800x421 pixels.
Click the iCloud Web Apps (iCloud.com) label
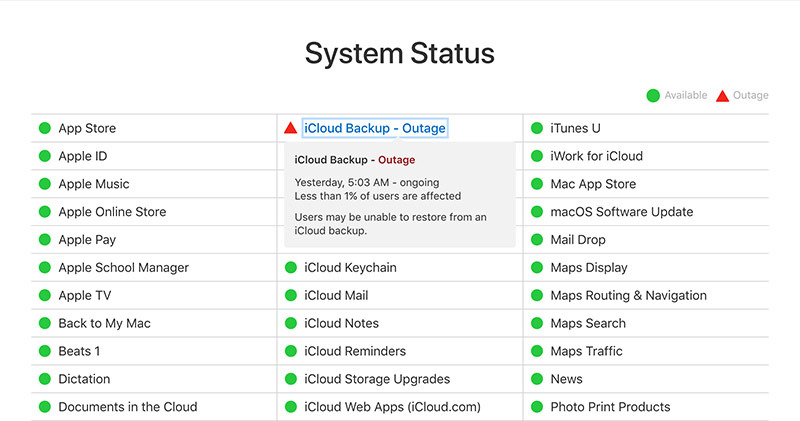392,407
